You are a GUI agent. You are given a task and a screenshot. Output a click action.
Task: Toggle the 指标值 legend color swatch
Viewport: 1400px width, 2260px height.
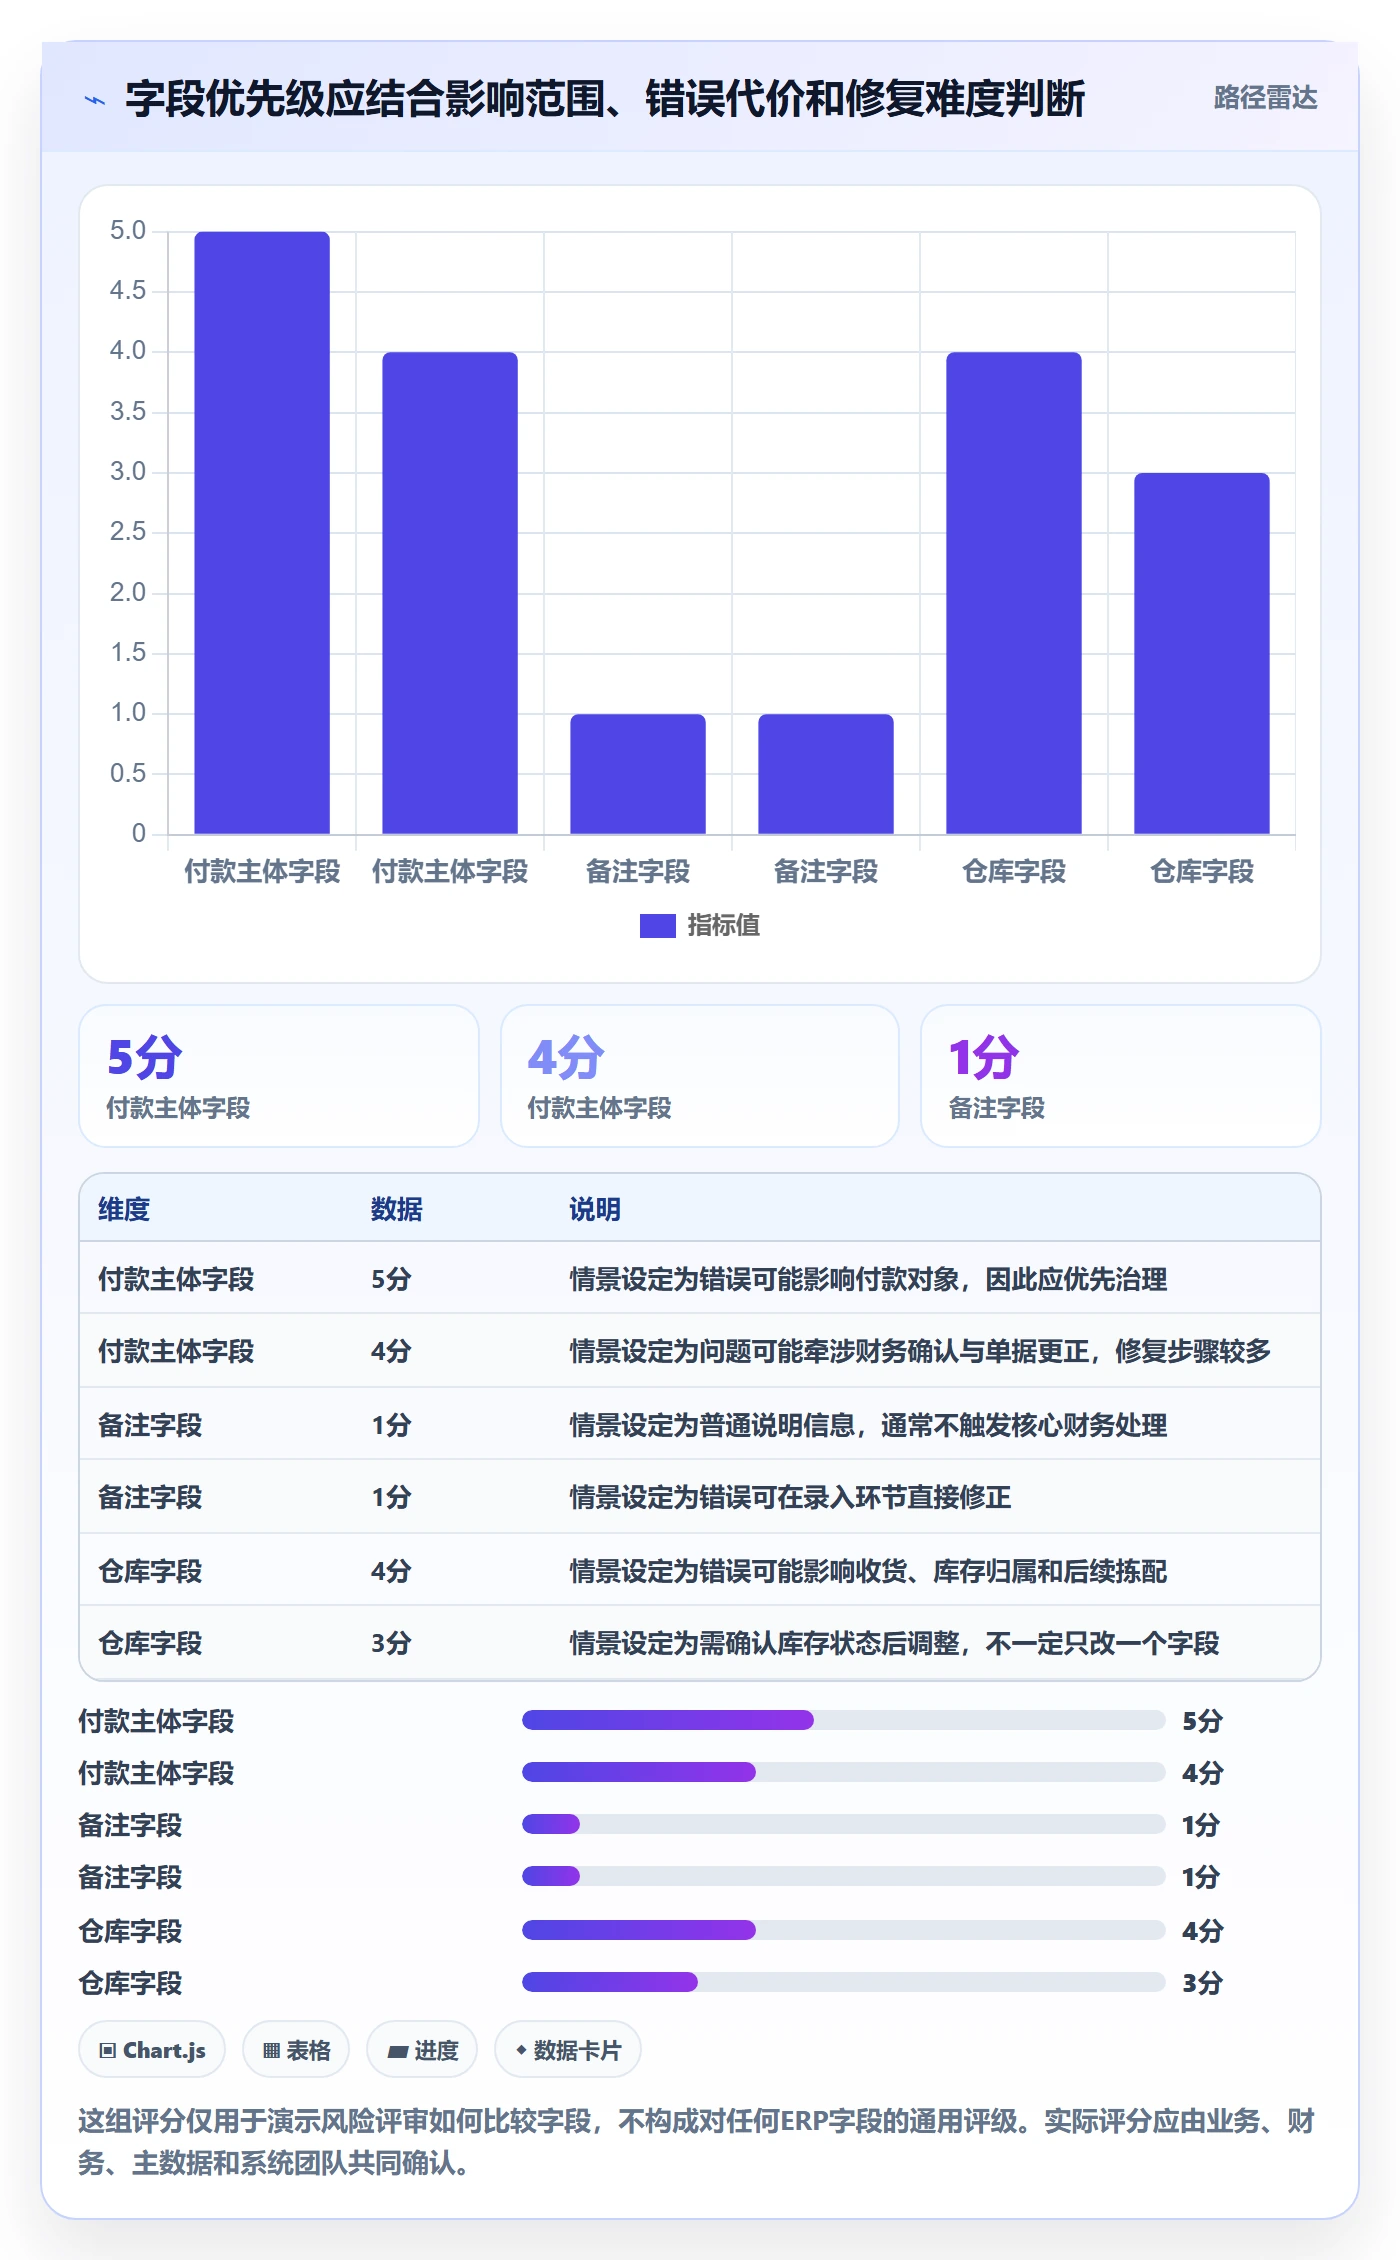658,926
